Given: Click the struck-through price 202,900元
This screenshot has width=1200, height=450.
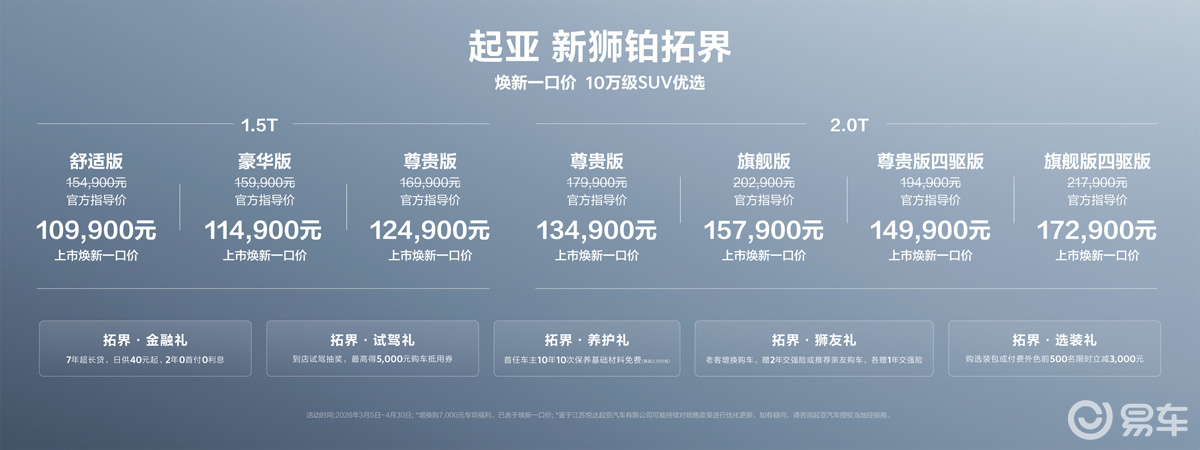Looking at the screenshot, I should (764, 183).
